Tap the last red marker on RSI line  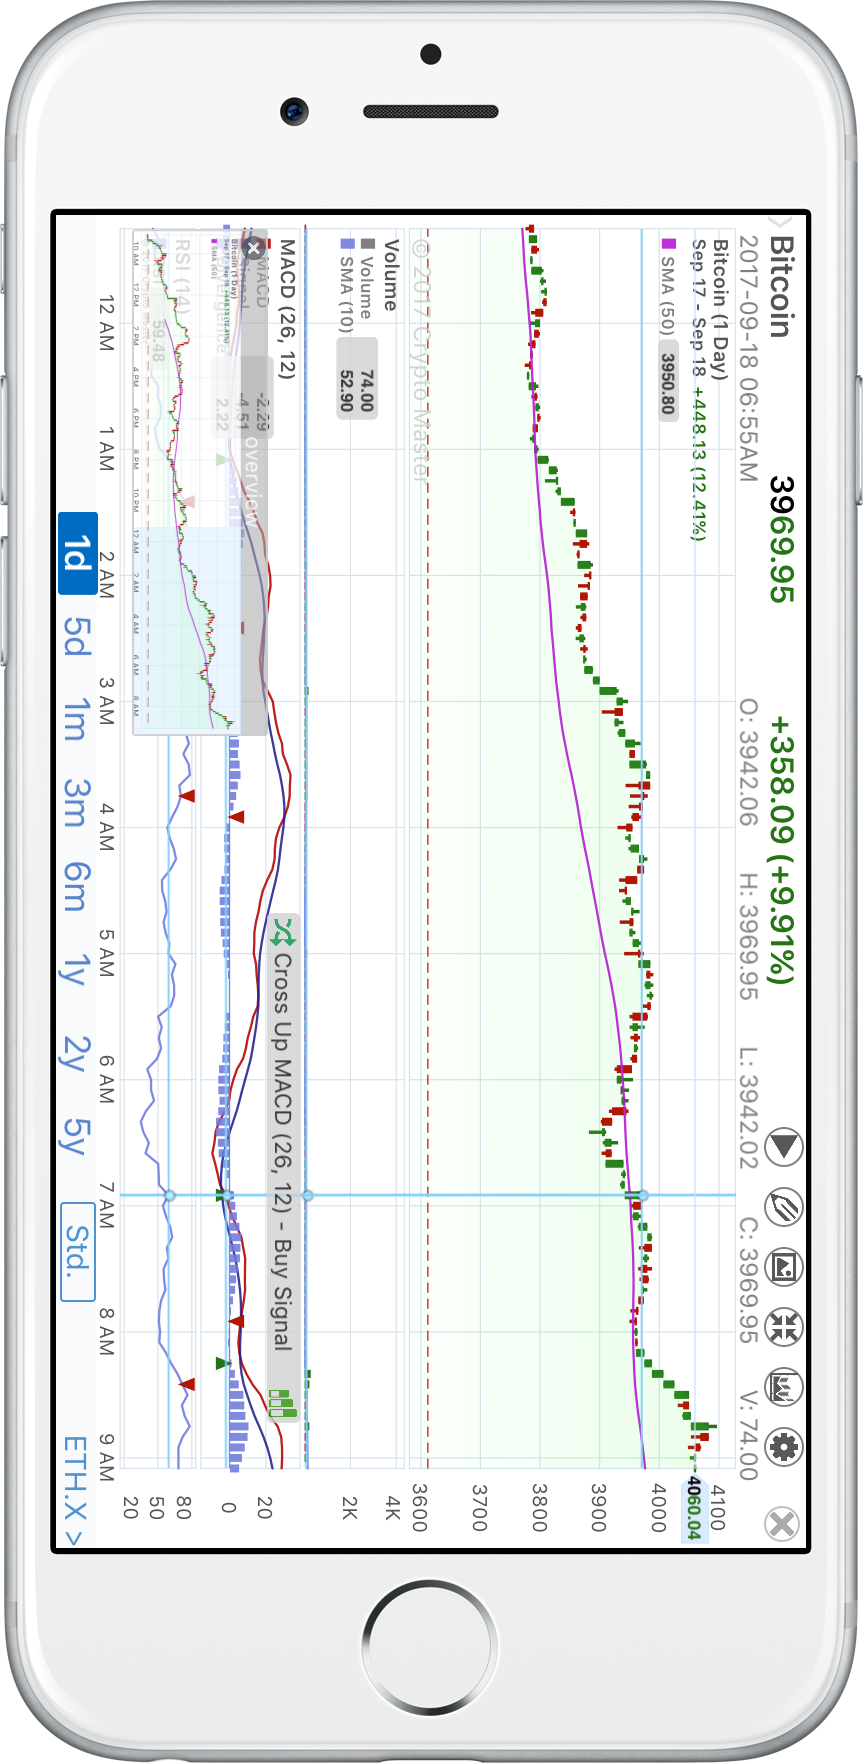point(187,1384)
